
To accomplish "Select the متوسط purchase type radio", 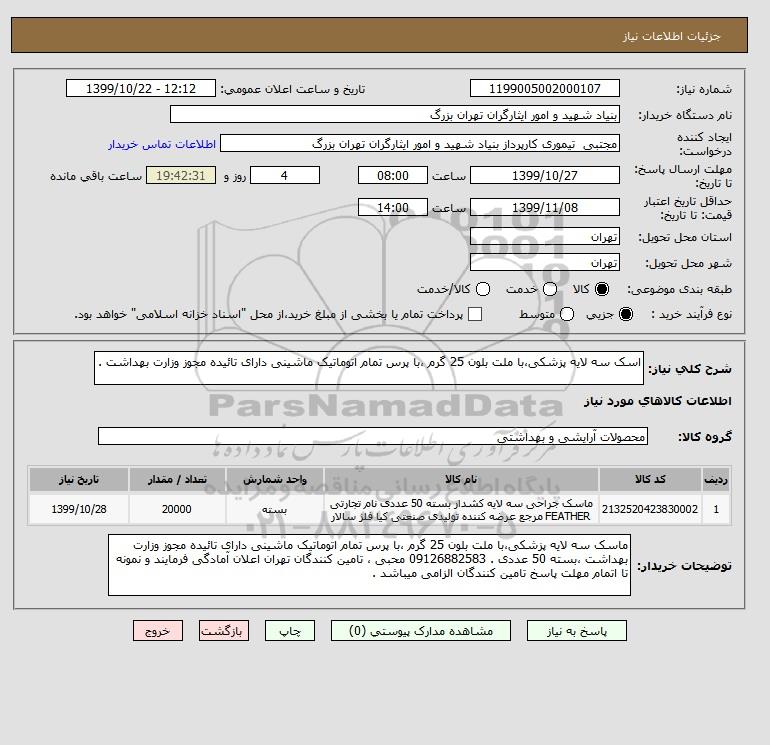I will (x=567, y=314).
